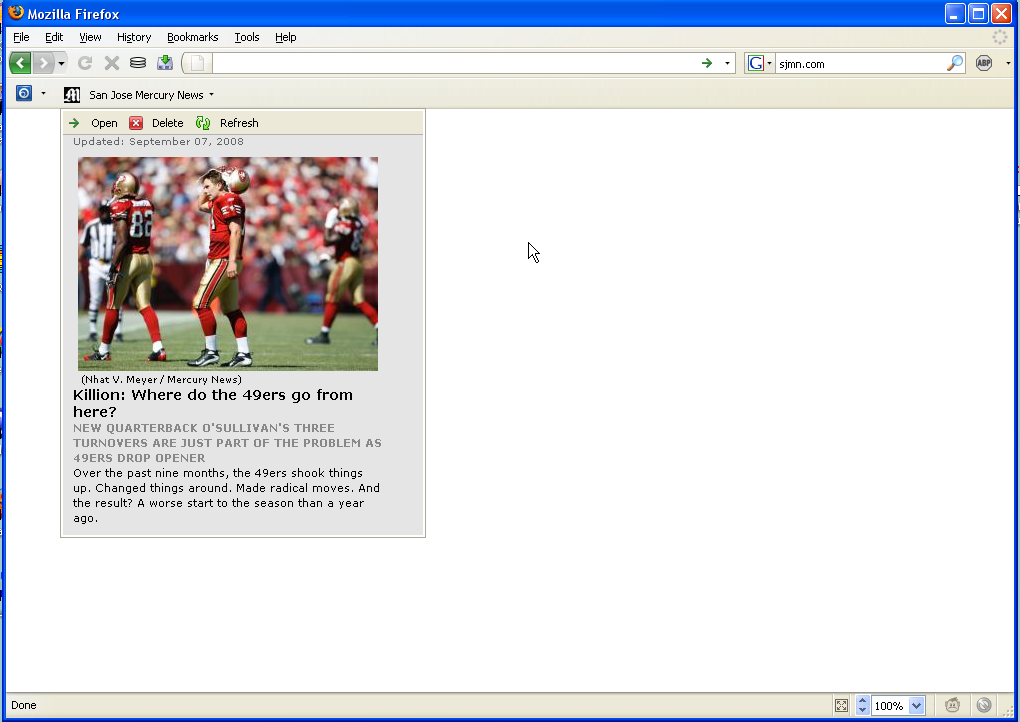Click the 'Done' status bar text

pos(23,705)
